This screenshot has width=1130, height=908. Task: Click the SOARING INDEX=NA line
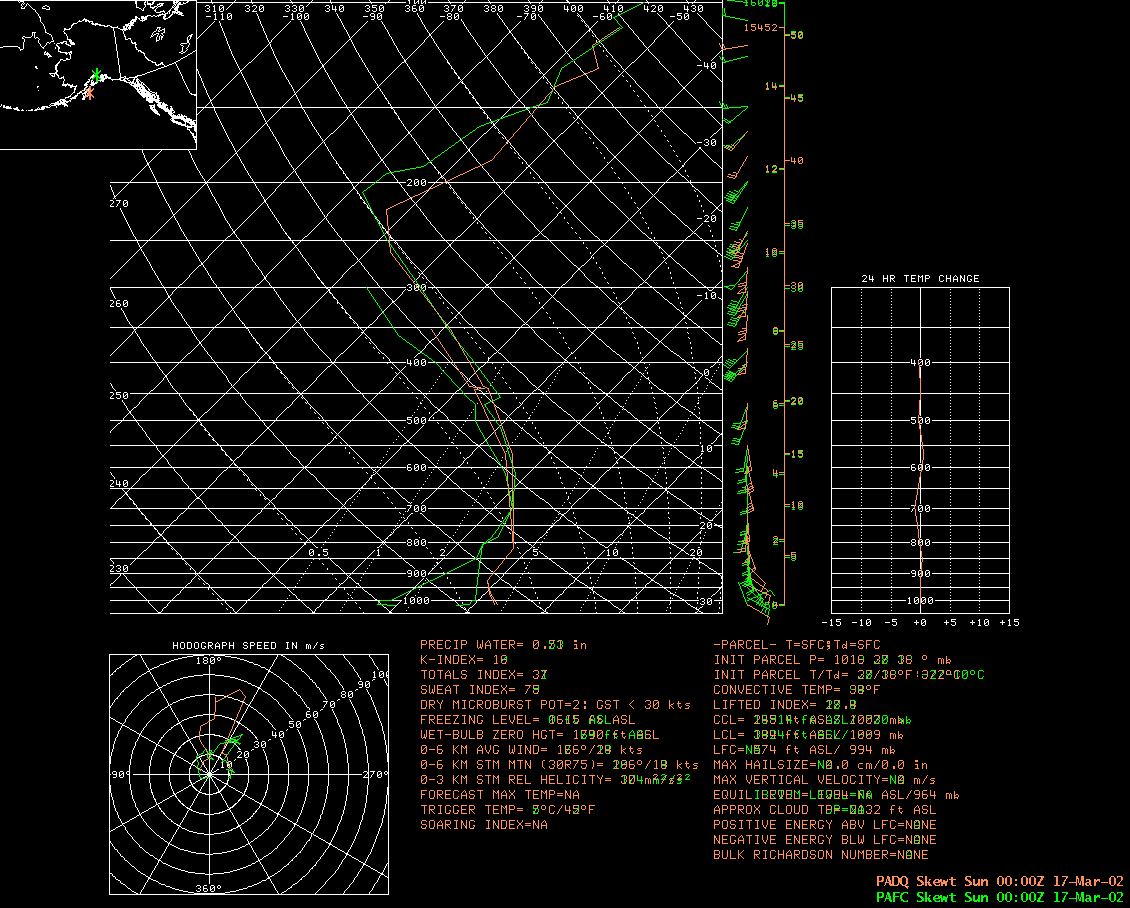pyautogui.click(x=484, y=824)
